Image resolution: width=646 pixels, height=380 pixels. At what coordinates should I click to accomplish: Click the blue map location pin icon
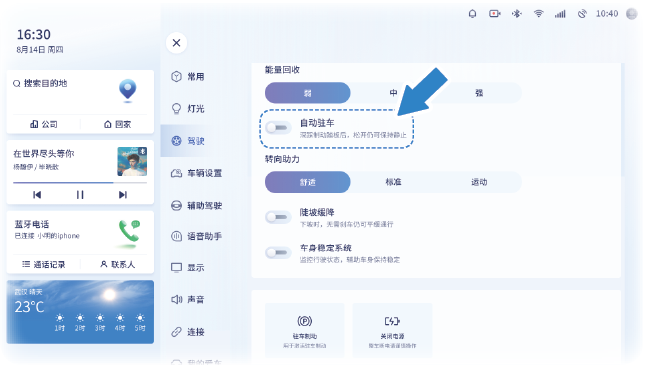point(128,90)
